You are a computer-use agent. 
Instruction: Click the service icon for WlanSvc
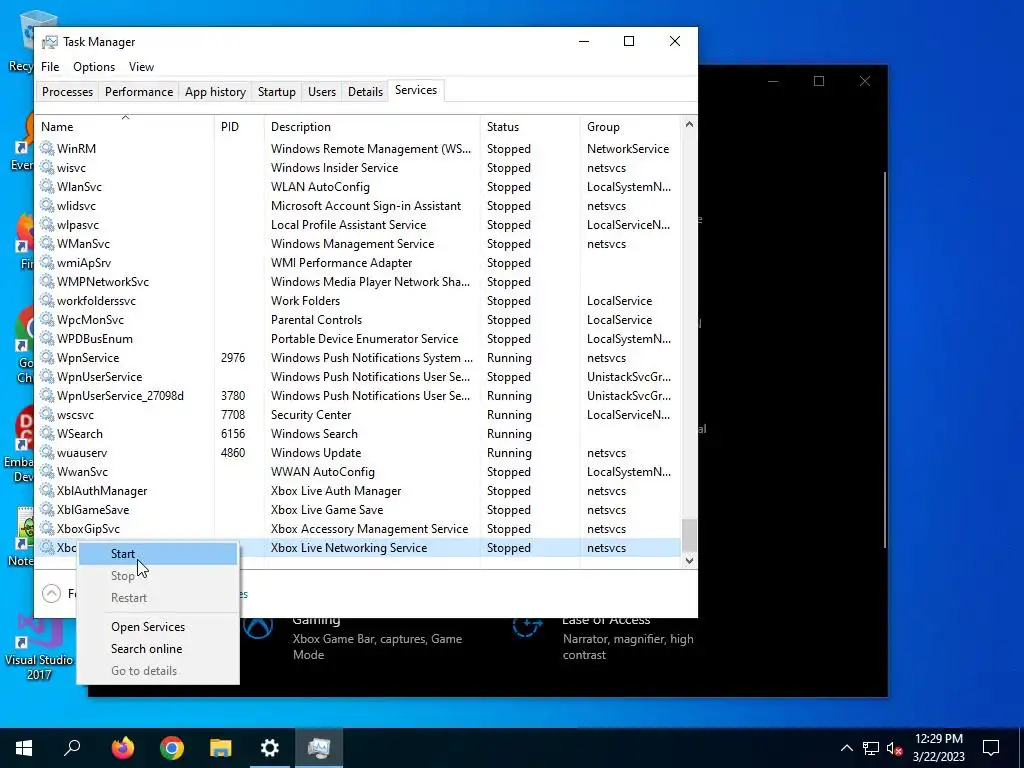[x=47, y=186]
